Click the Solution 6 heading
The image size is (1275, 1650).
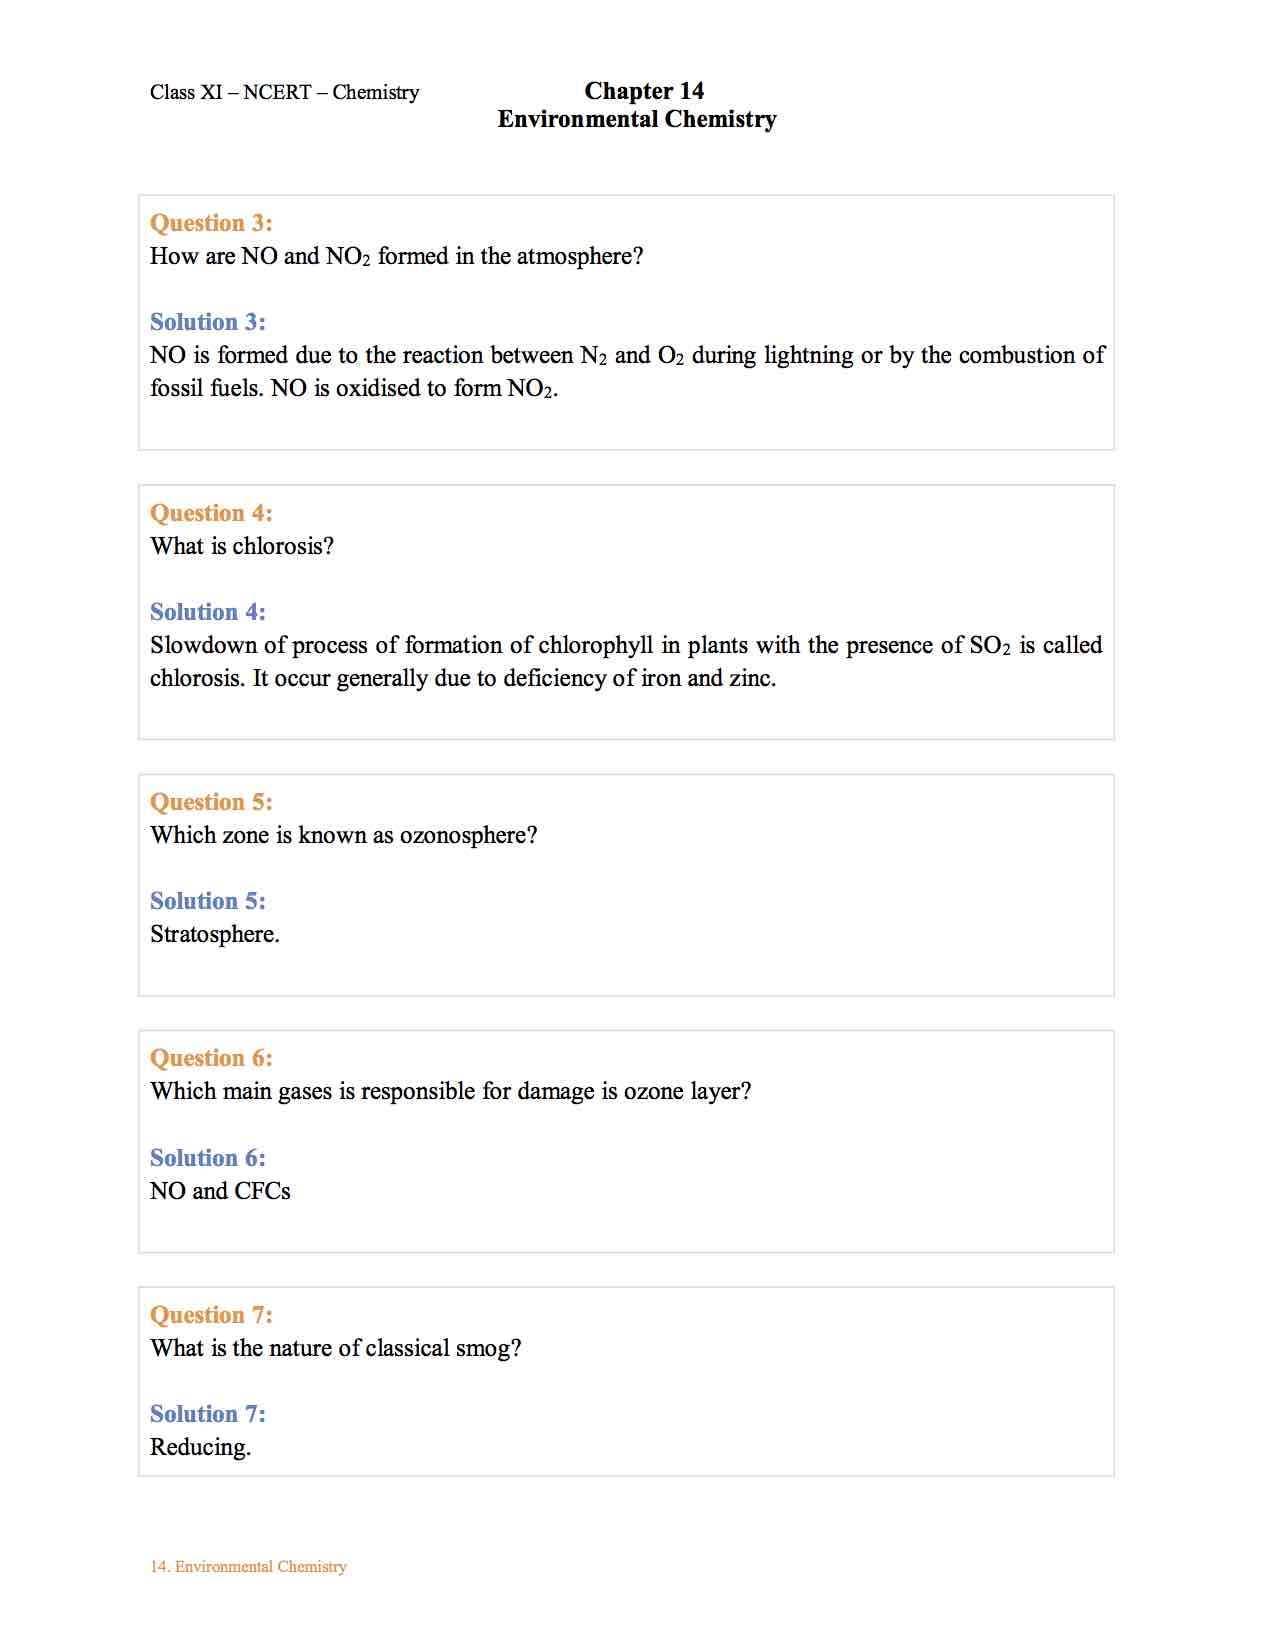[208, 1158]
